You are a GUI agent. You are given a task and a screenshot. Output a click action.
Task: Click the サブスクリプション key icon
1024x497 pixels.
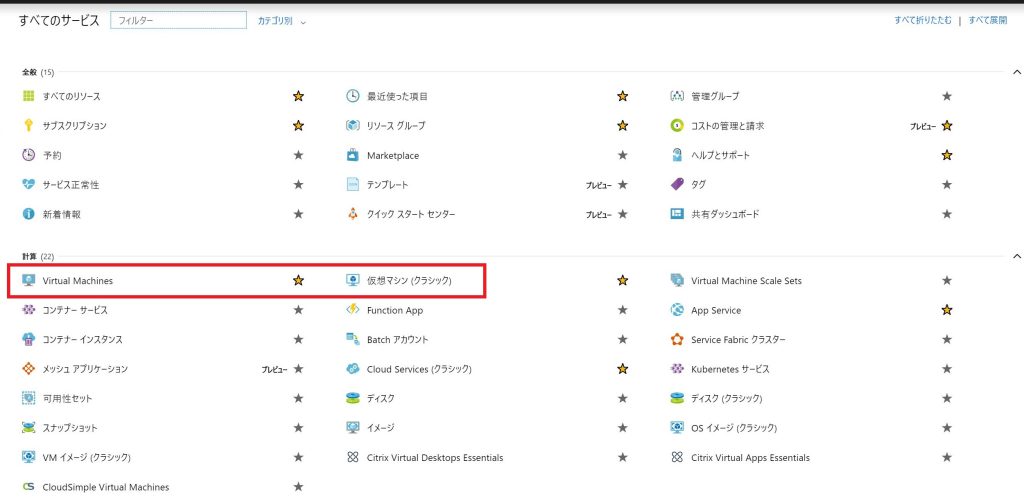click(x=29, y=125)
